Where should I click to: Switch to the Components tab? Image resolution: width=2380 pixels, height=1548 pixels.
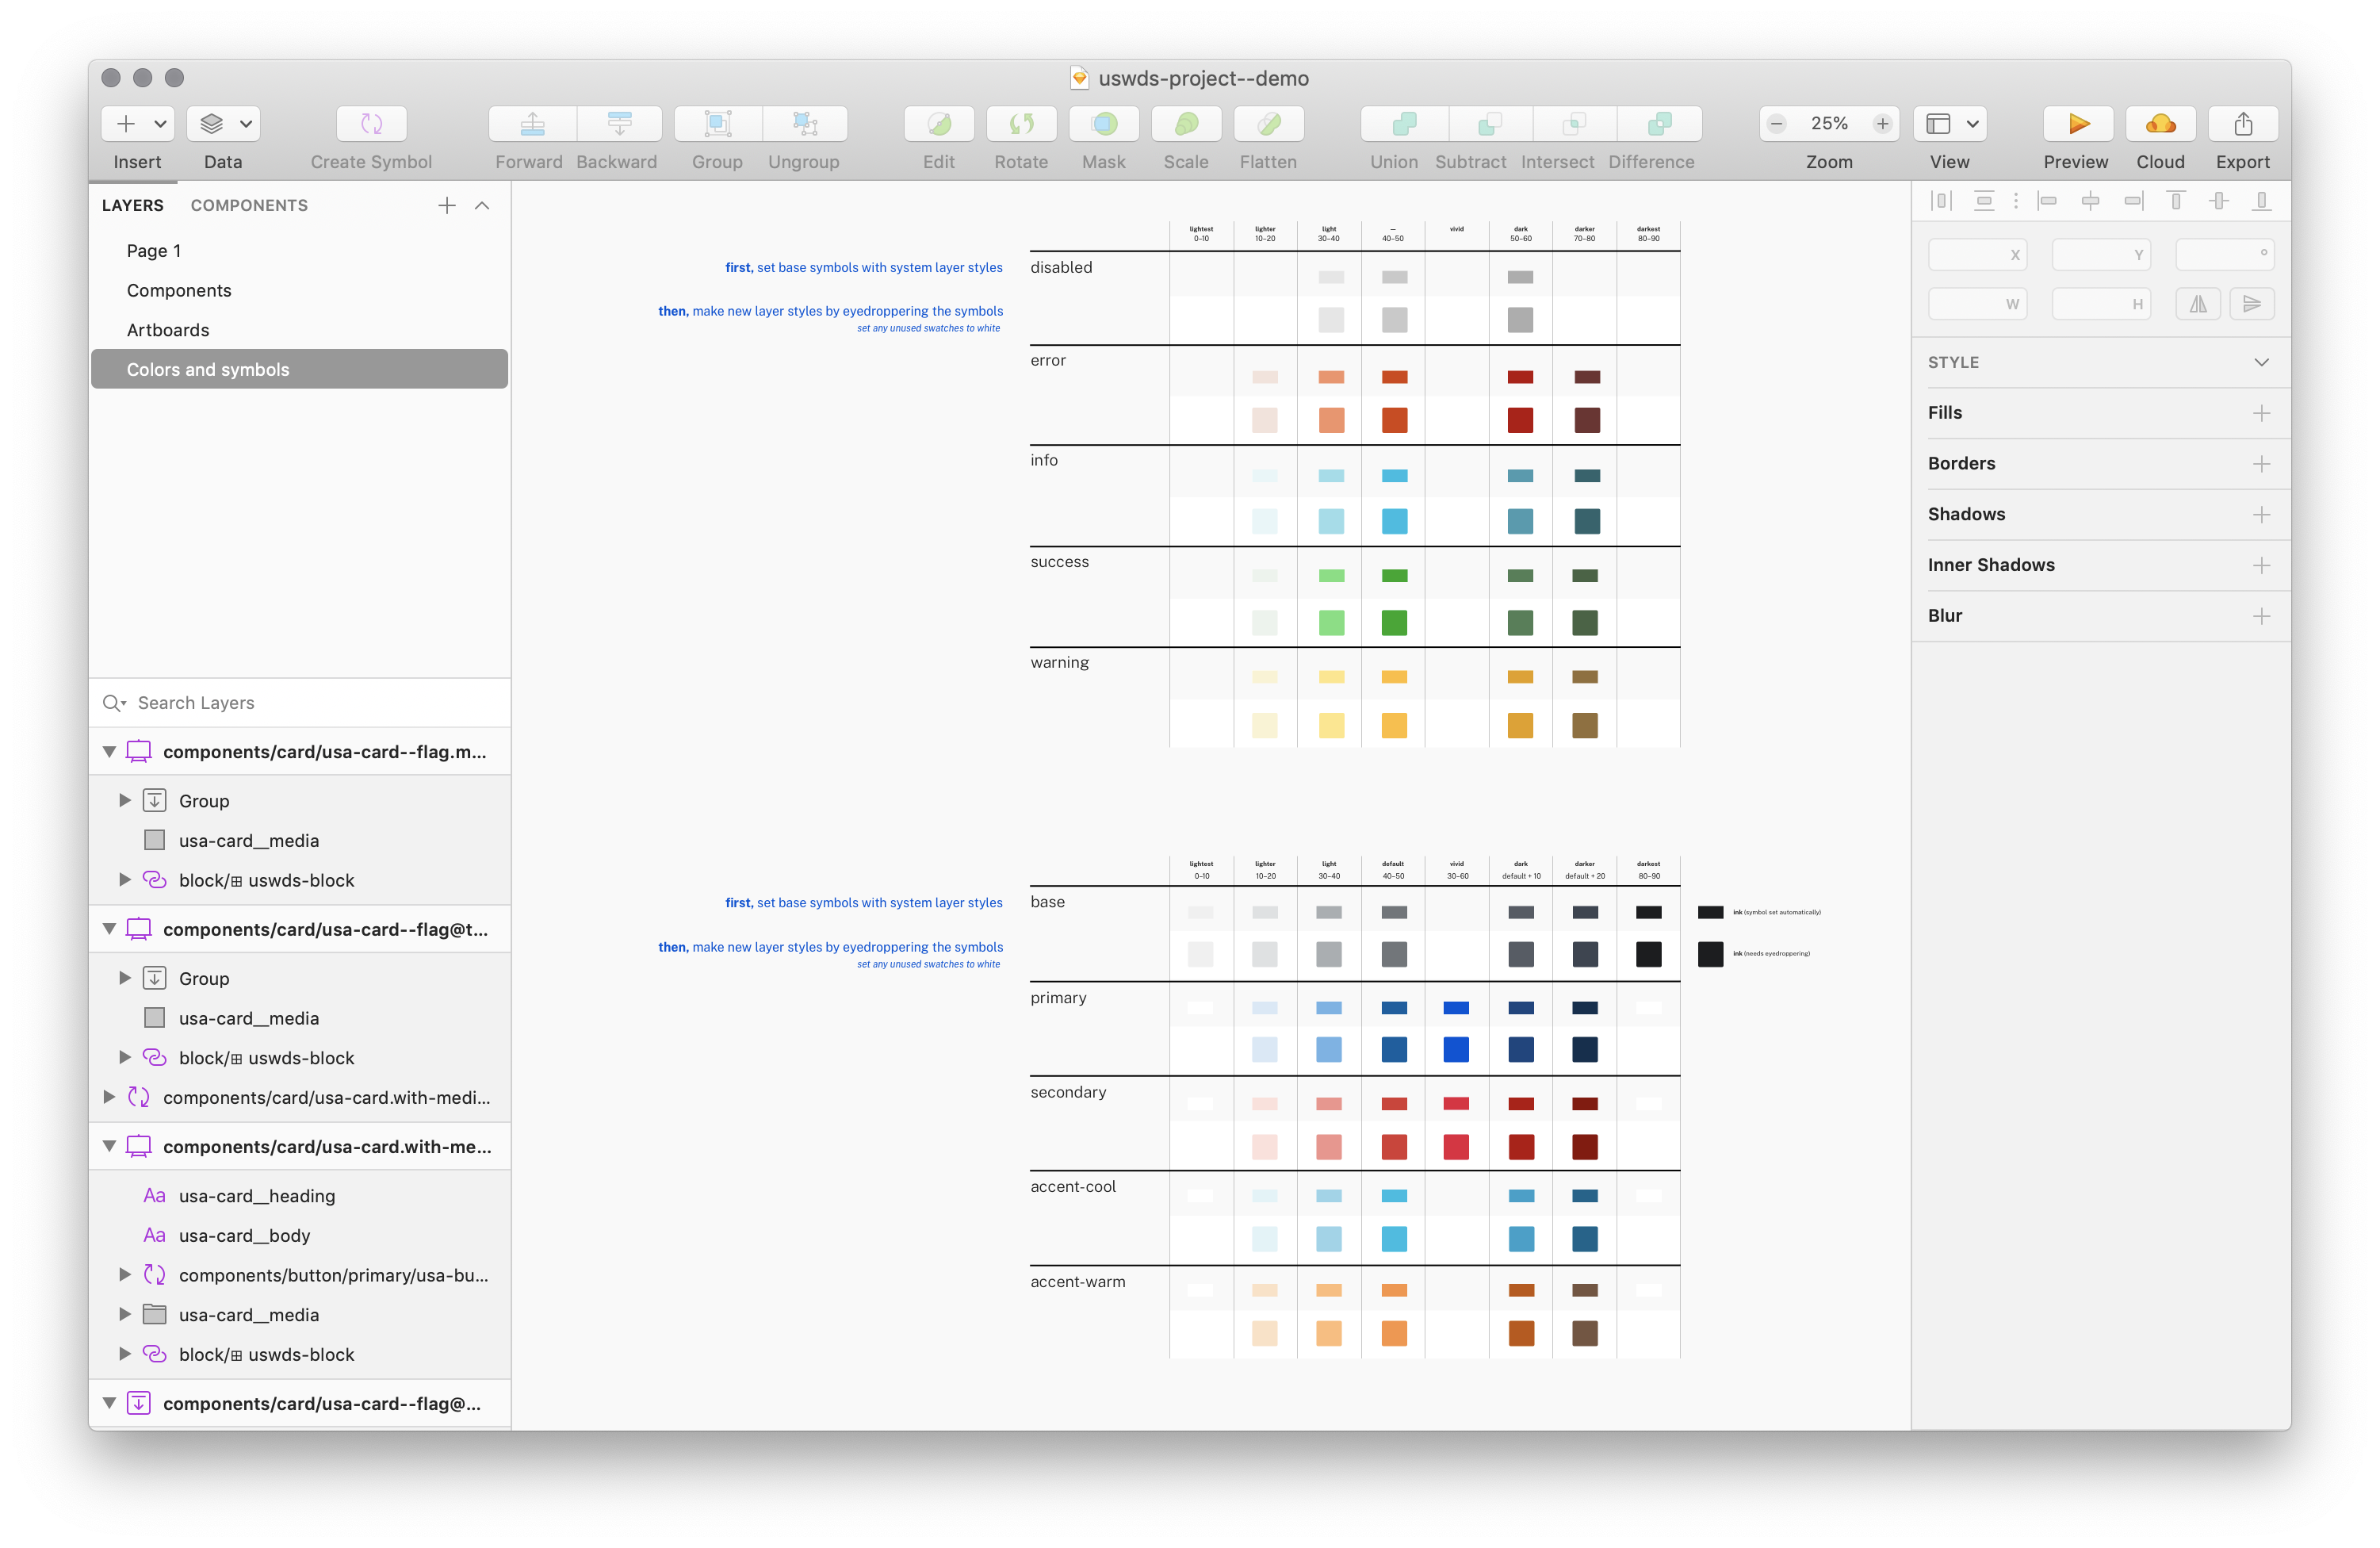point(249,205)
